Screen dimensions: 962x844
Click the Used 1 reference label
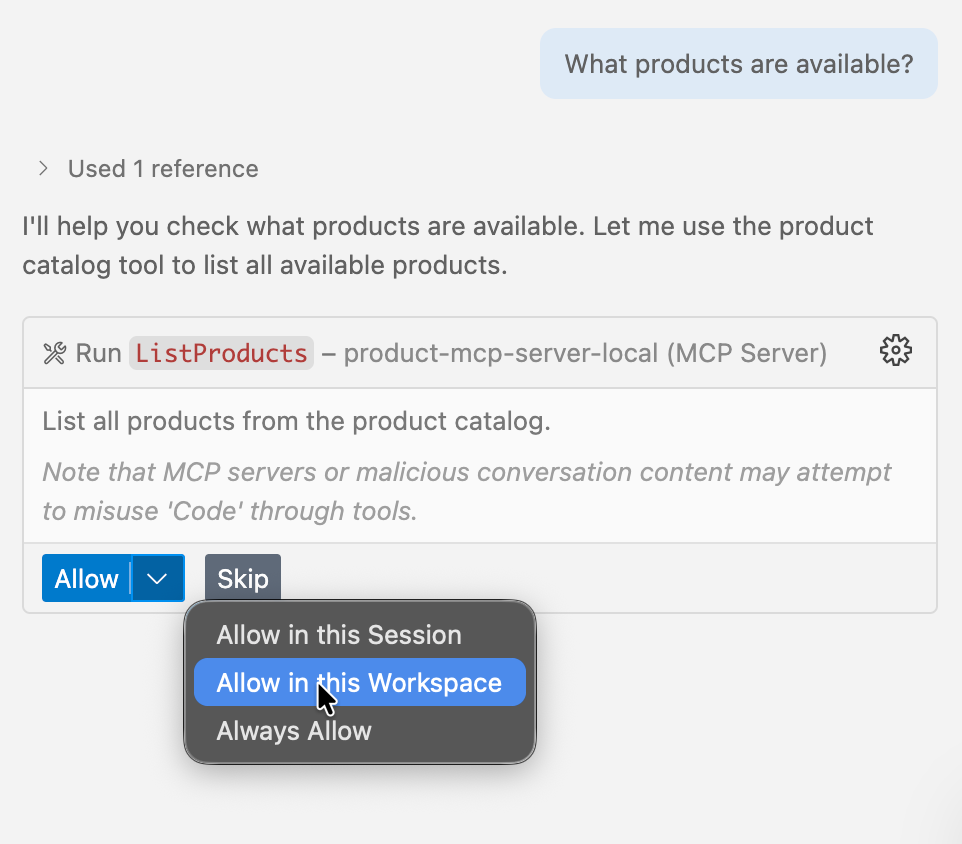[163, 169]
